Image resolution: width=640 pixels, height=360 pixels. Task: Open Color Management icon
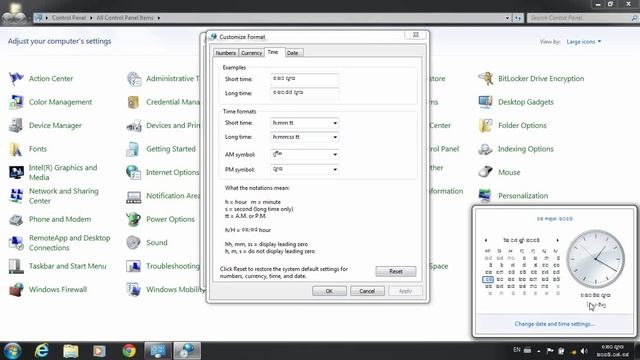16,102
